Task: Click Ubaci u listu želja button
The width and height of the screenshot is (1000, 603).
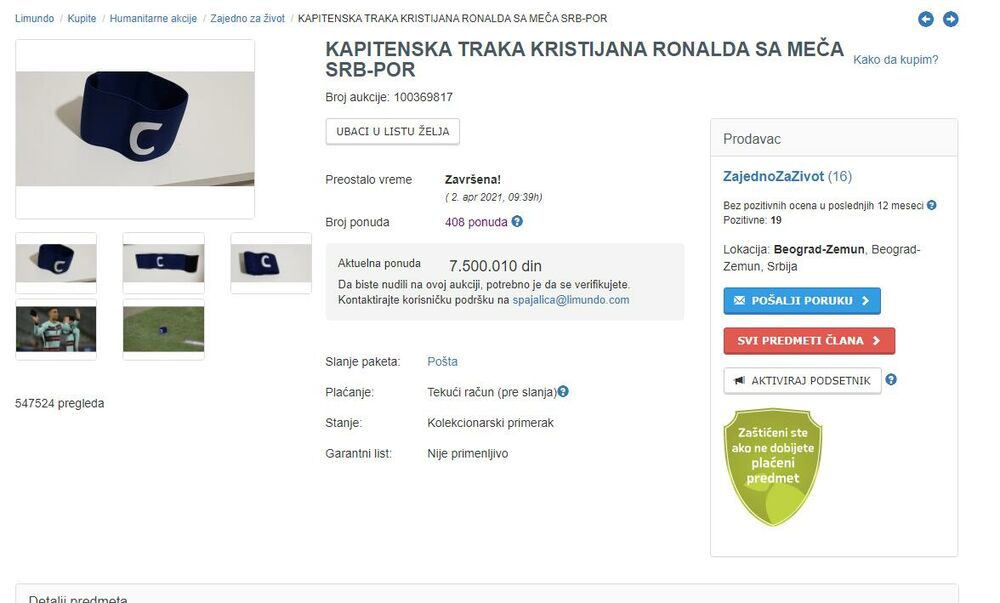Action: click(392, 131)
